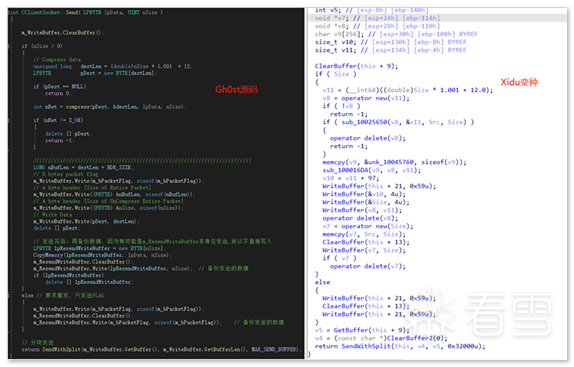Image resolution: width=574 pixels, height=367 pixels.
Task: Select the 'memcpy(v9, &unk_10045760, sizeof(v9));' line
Action: [395, 162]
